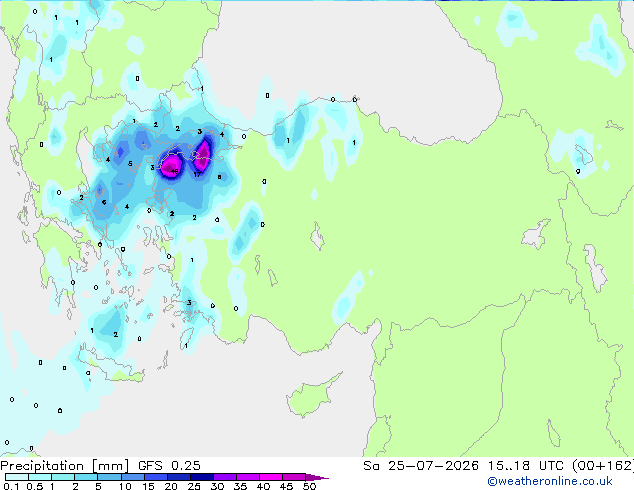Viewport: 634px width, 490px height.
Task: Click the legend label '30'
Action: pos(217,486)
